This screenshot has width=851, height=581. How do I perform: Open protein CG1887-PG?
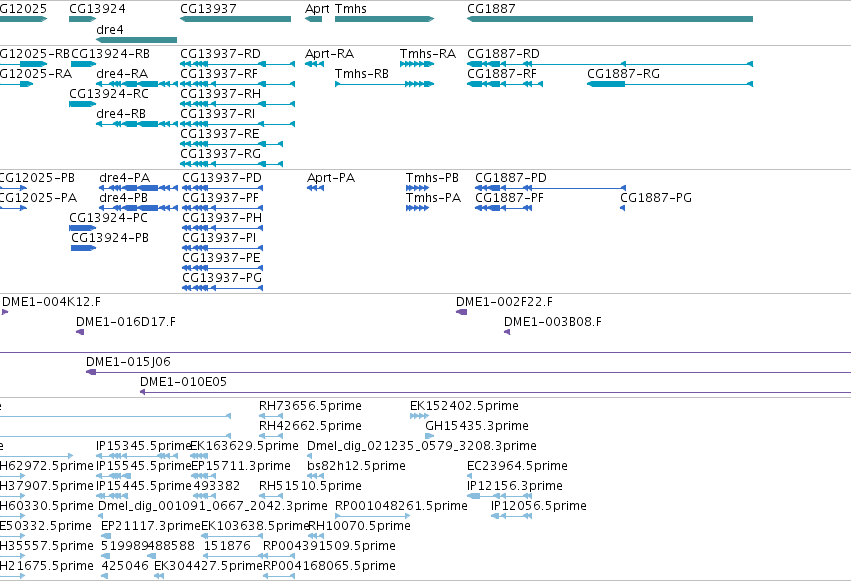tap(656, 199)
